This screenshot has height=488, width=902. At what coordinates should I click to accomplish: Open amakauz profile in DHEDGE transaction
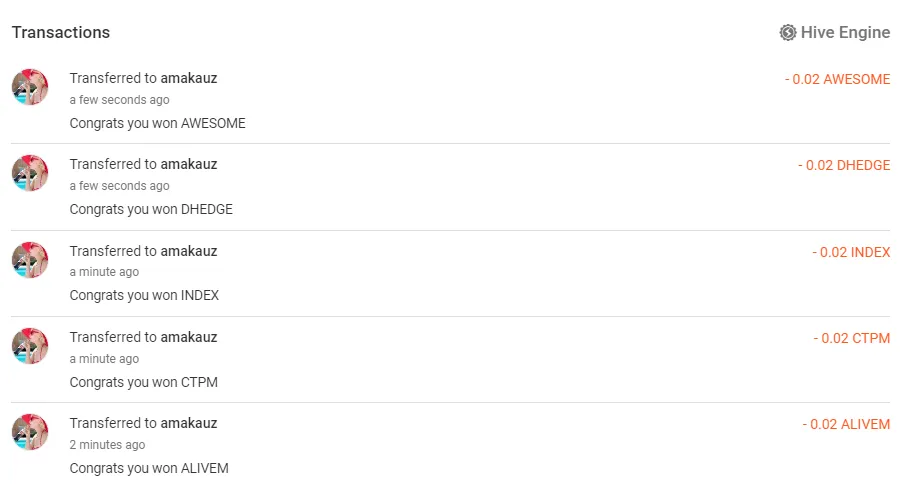click(x=189, y=165)
